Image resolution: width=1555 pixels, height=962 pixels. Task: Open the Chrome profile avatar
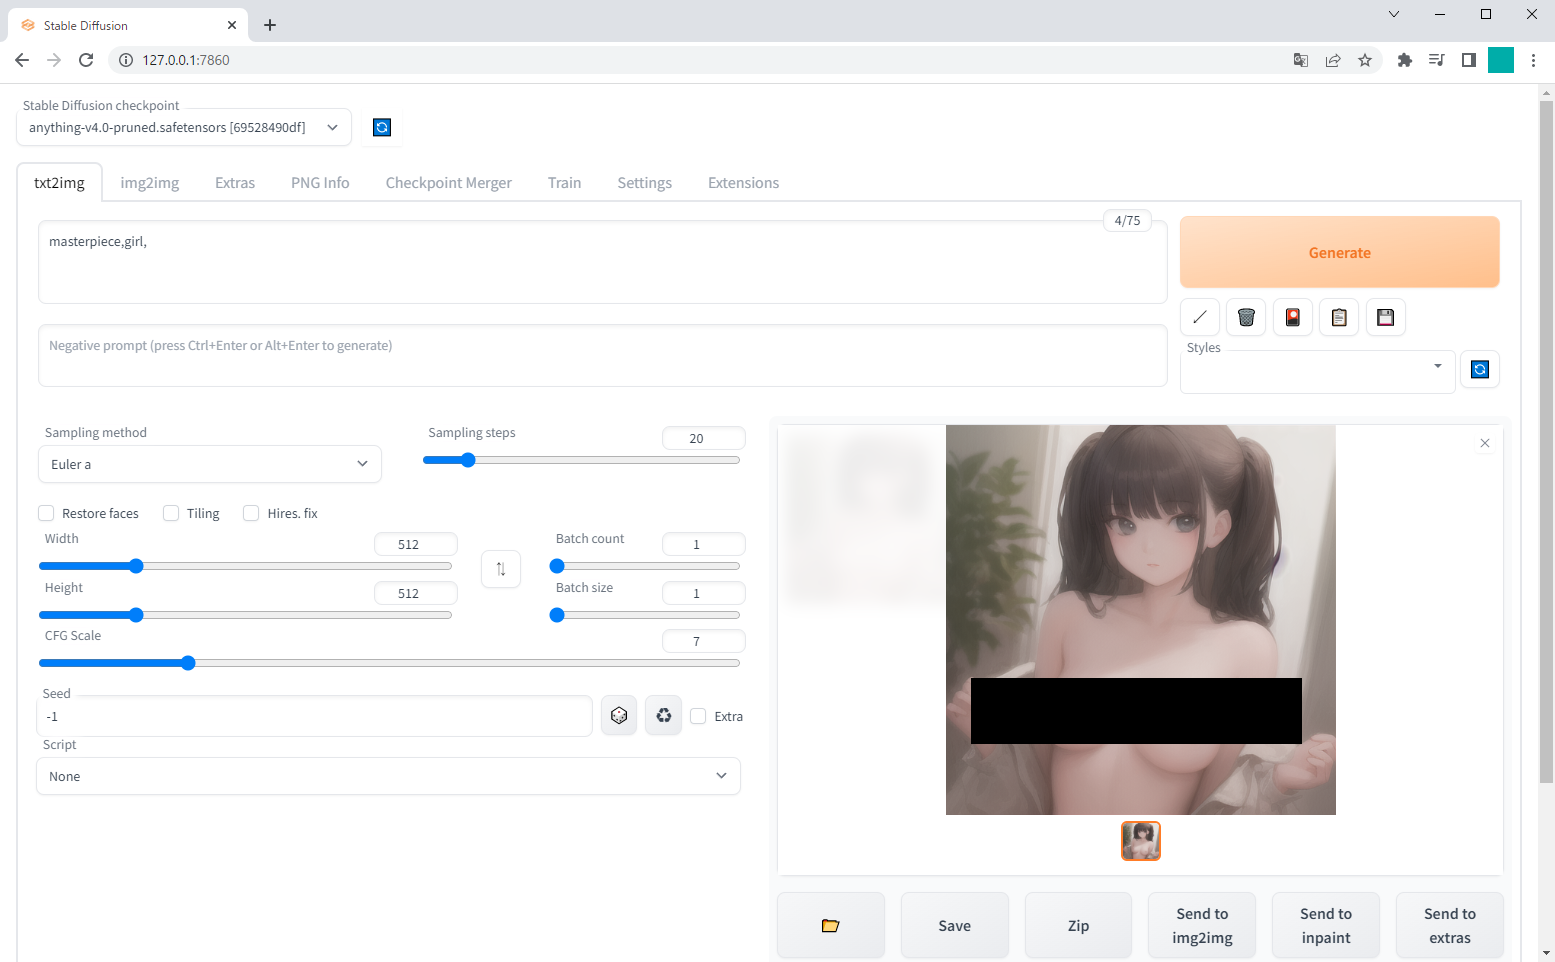(x=1501, y=60)
